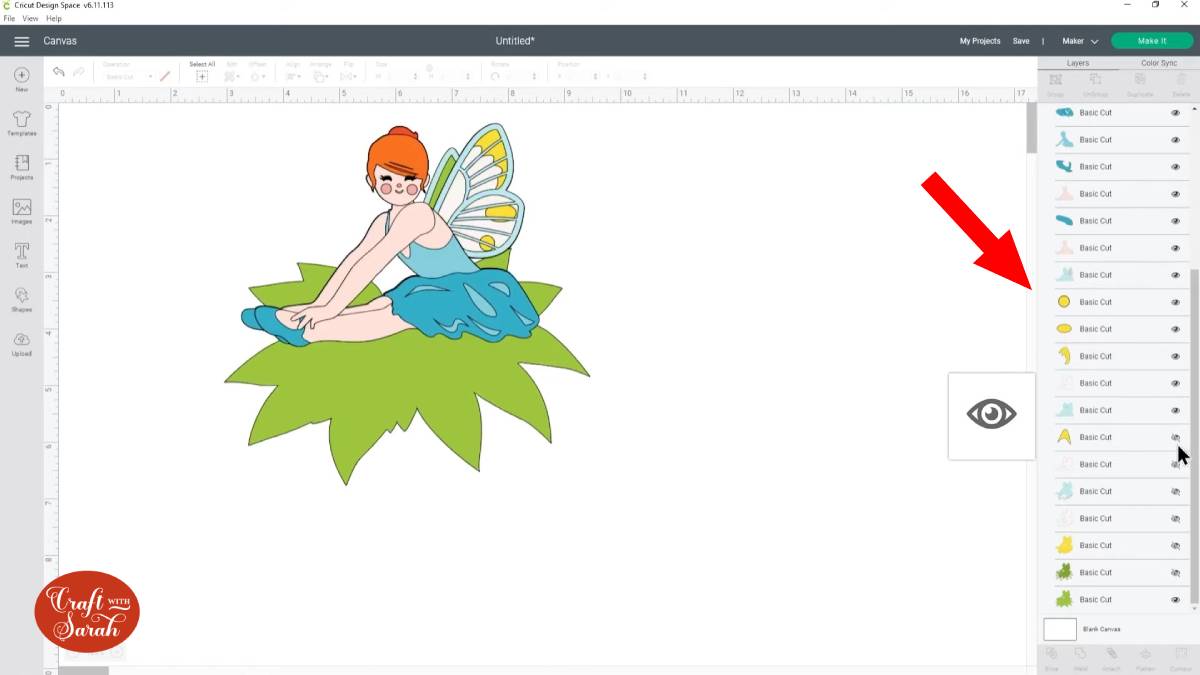
Task: Open the File menu
Action: tap(9, 18)
